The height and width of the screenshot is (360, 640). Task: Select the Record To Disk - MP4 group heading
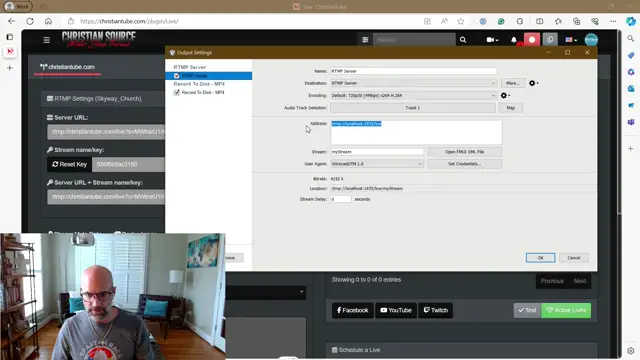[x=199, y=84]
